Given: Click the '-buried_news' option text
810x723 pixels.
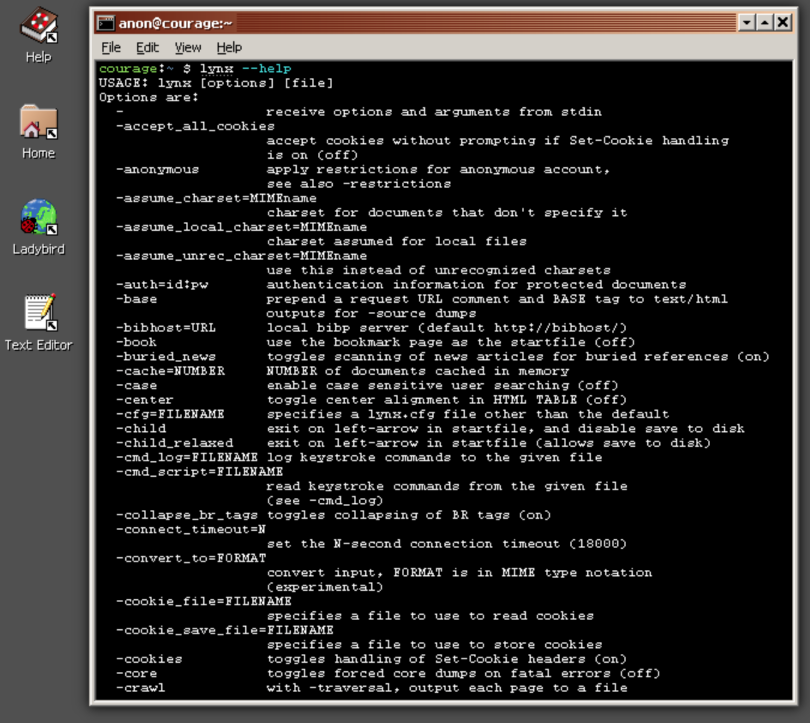Looking at the screenshot, I should coord(166,356).
